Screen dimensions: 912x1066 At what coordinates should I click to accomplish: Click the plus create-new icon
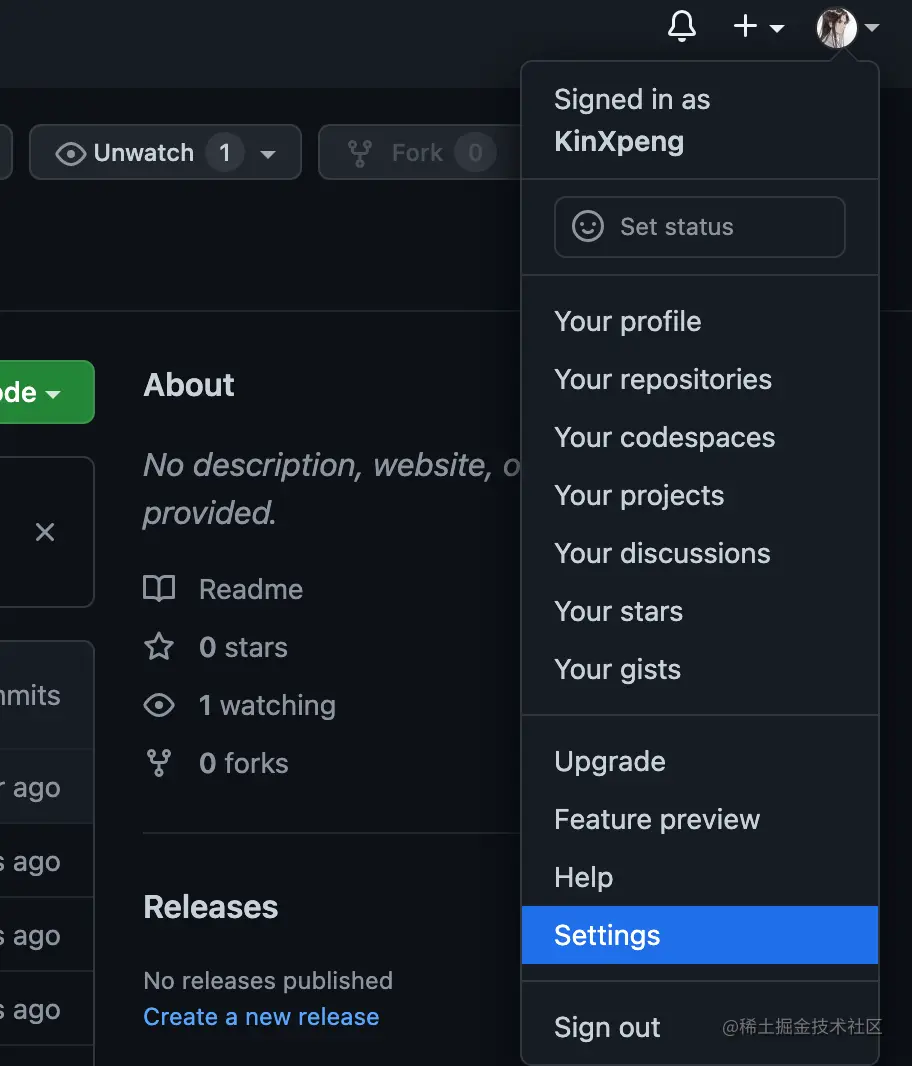[x=746, y=27]
